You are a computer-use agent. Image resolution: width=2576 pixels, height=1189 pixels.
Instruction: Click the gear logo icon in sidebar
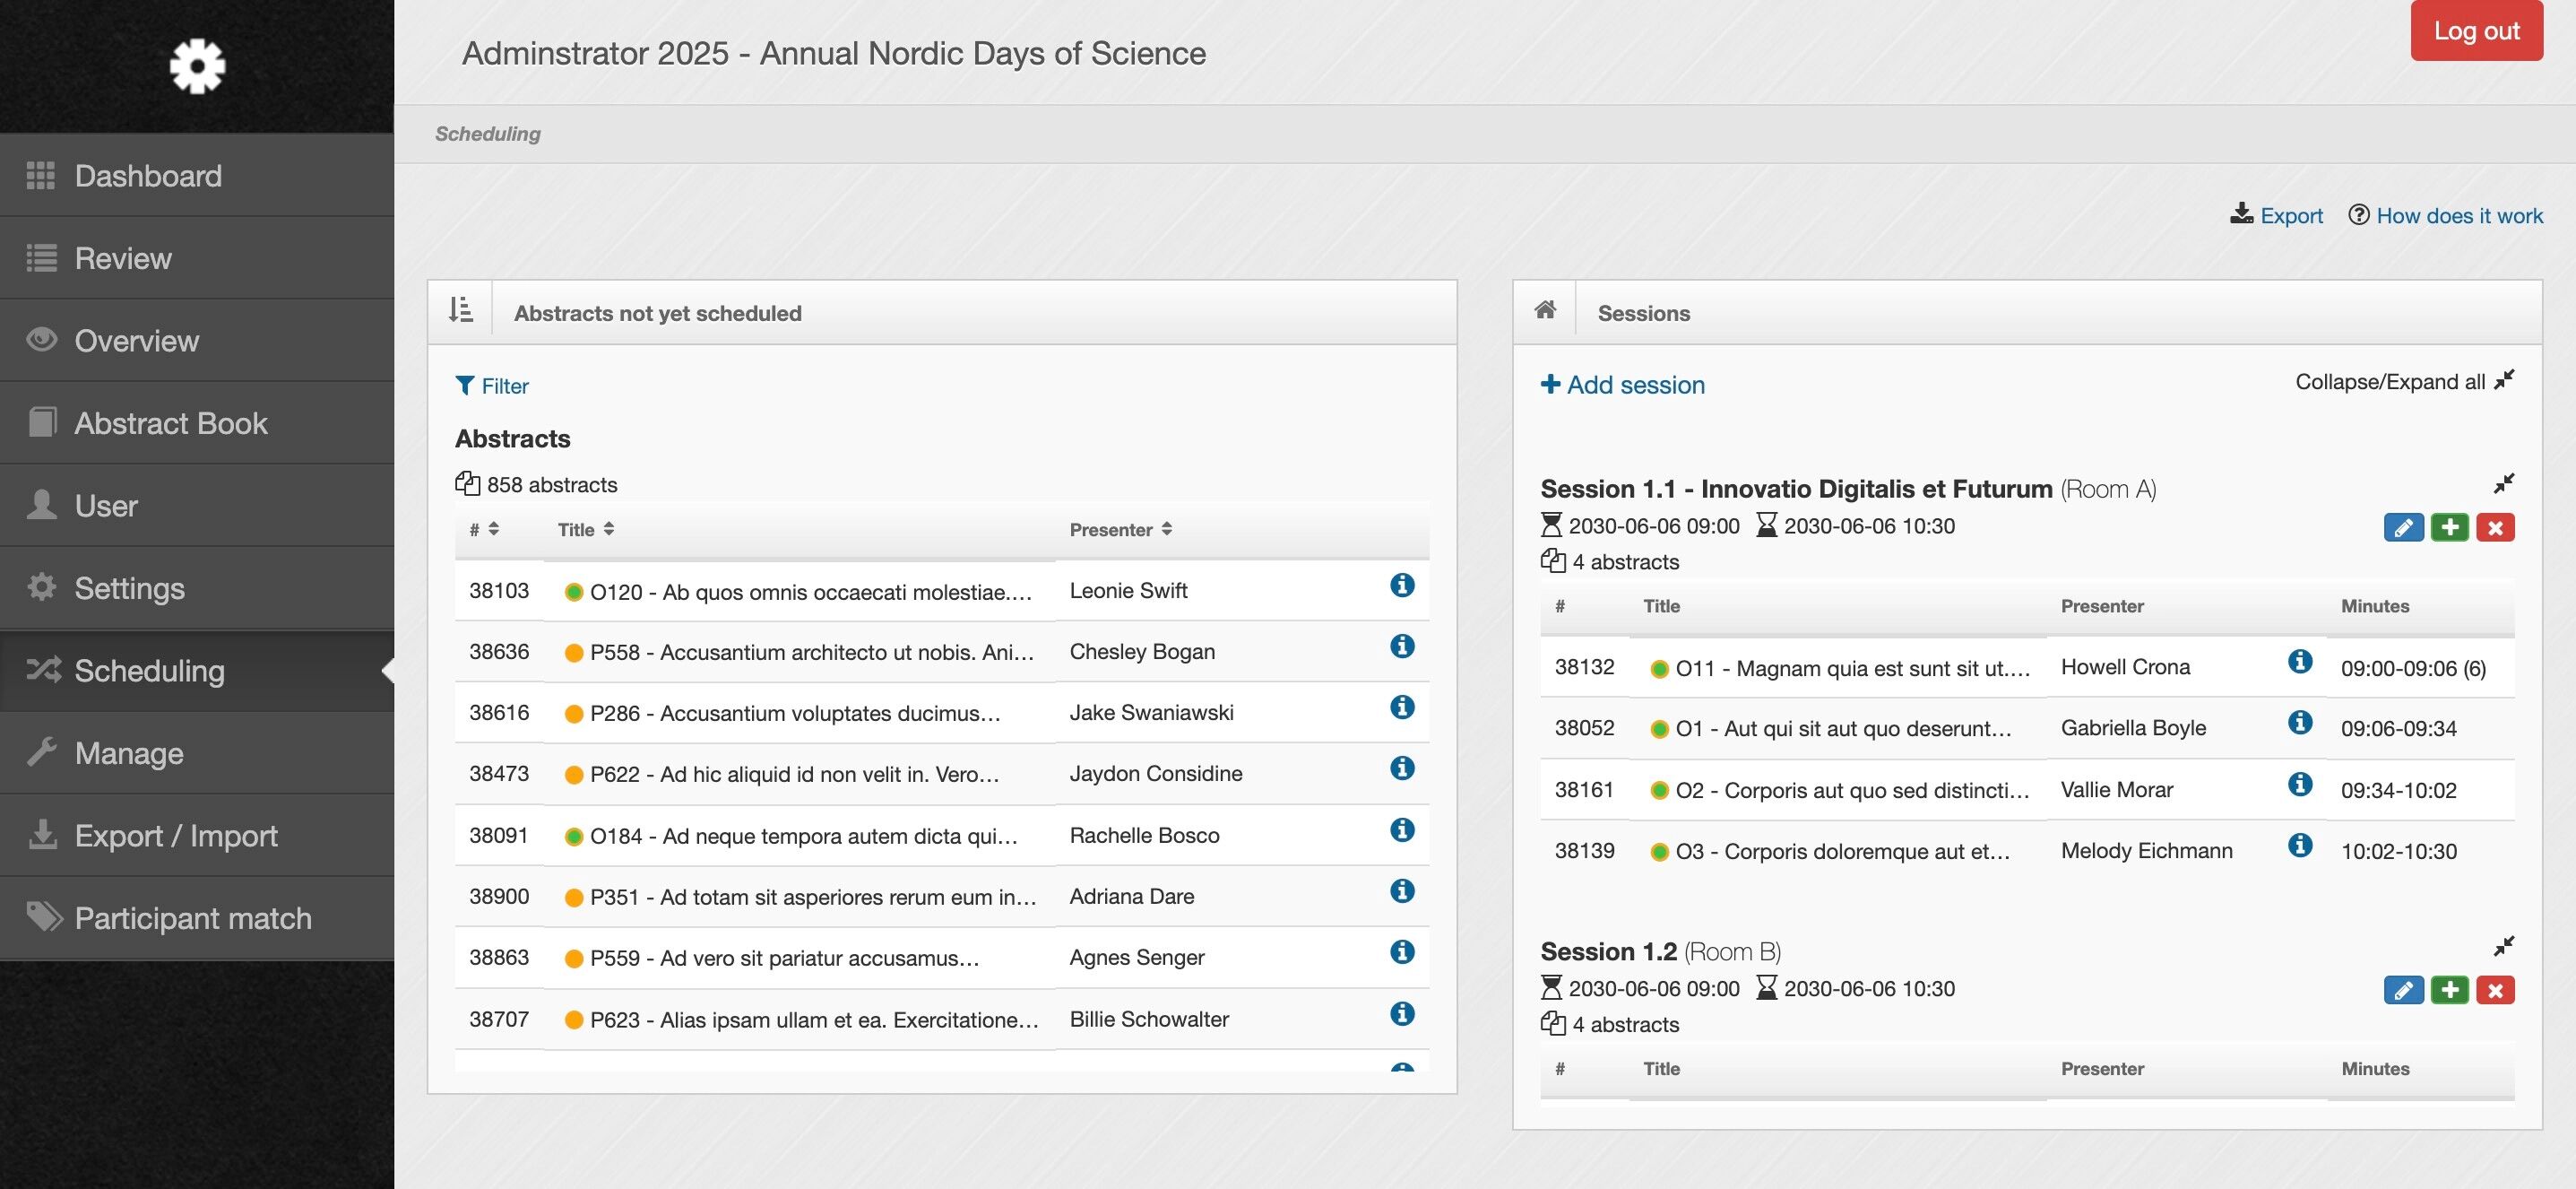(x=197, y=66)
